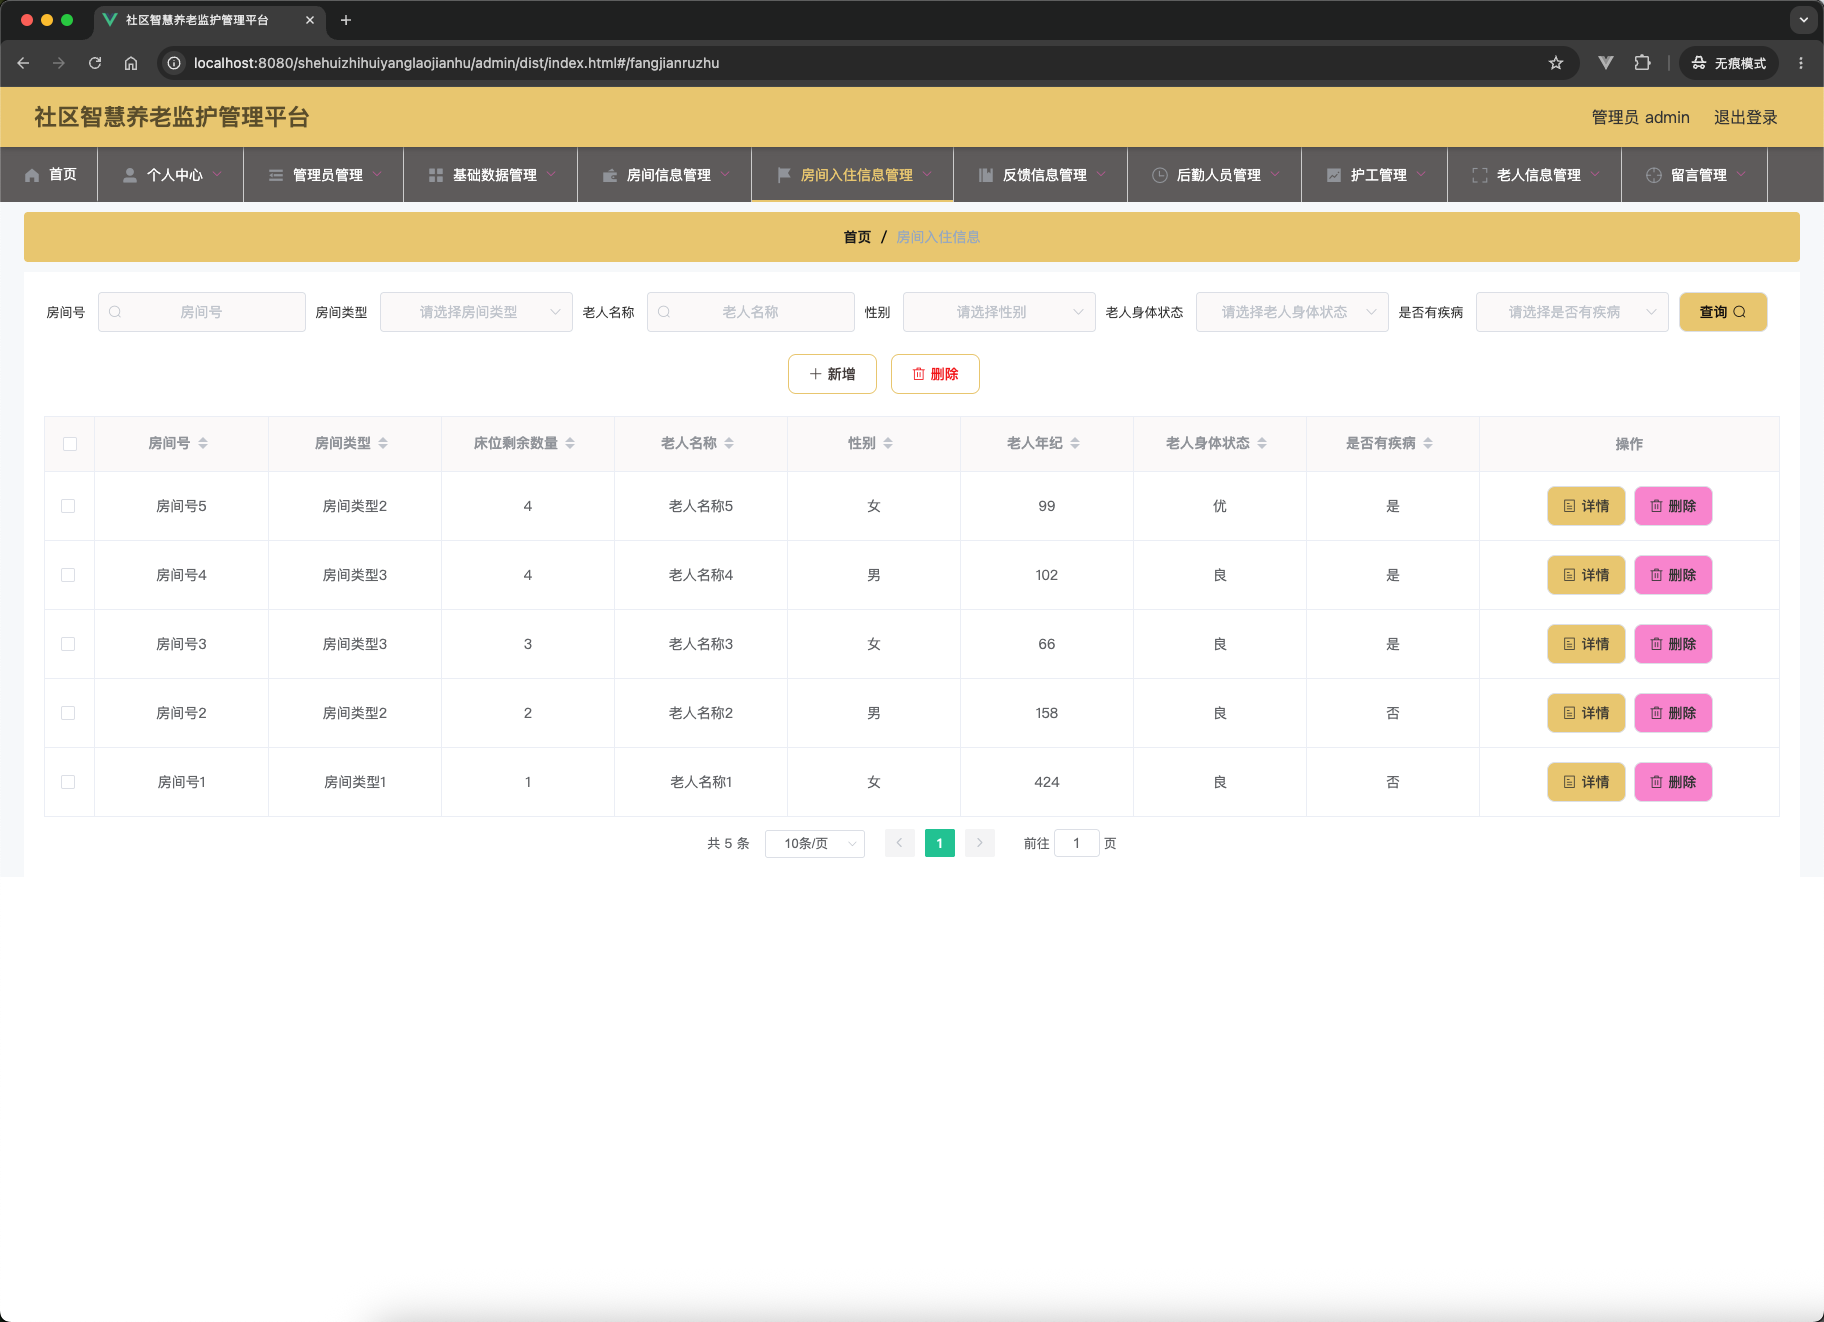Open the 10条/页 page size dropdown
The image size is (1824, 1322).
(x=815, y=843)
